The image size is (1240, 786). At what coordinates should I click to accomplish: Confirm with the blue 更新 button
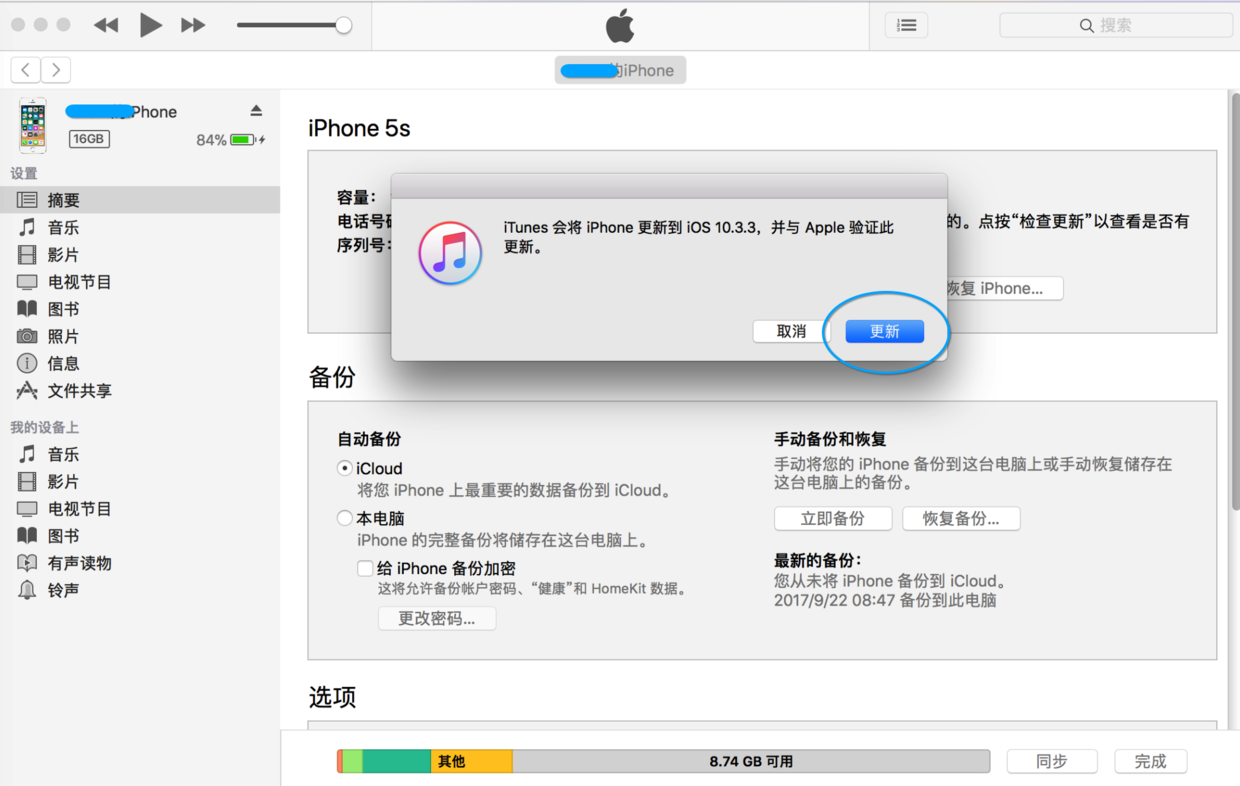click(884, 331)
